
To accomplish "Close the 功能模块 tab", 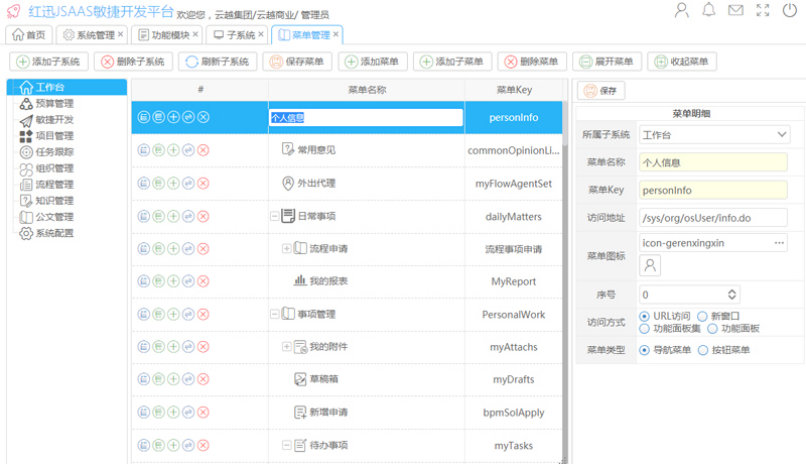I will (195, 34).
